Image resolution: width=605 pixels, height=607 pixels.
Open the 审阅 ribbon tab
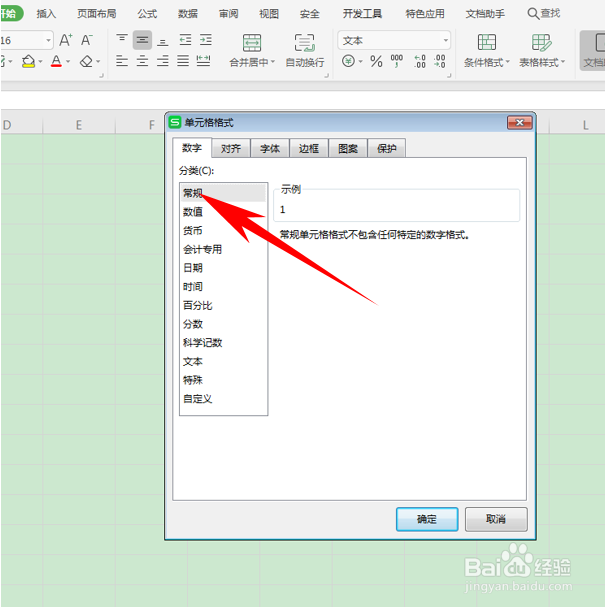[x=228, y=14]
